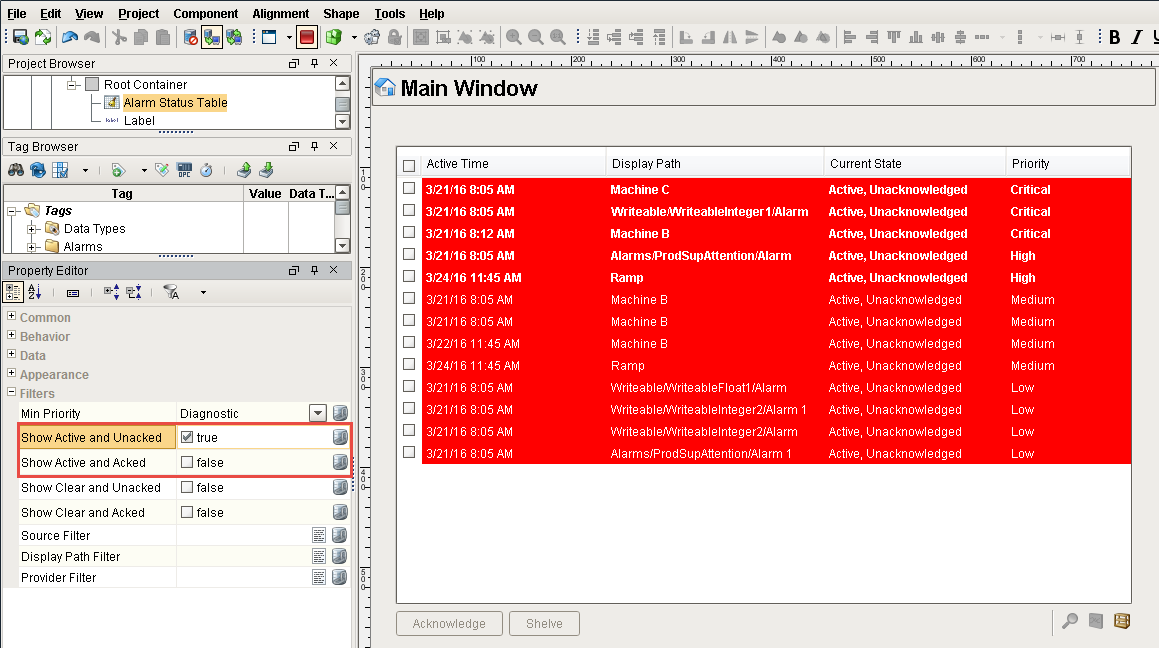Open the Min Priority dropdown

(318, 413)
